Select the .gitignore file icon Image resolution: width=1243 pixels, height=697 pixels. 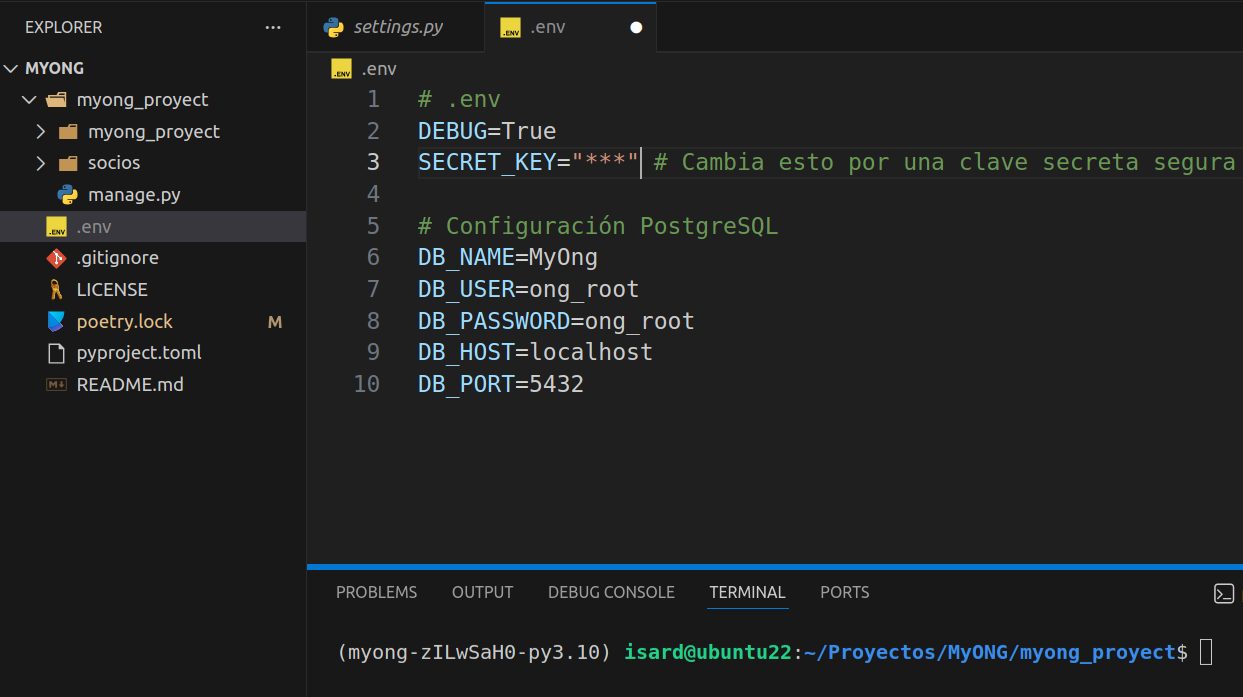(58, 257)
